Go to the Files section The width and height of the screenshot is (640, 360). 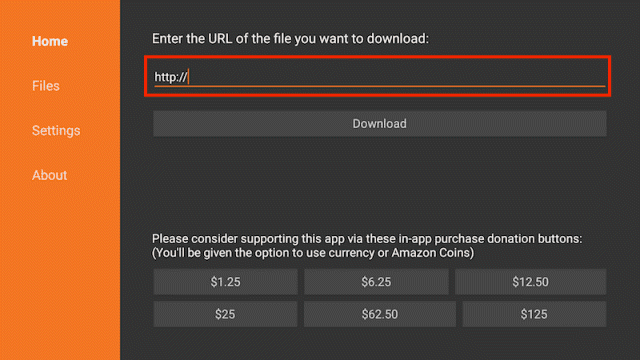pos(46,86)
